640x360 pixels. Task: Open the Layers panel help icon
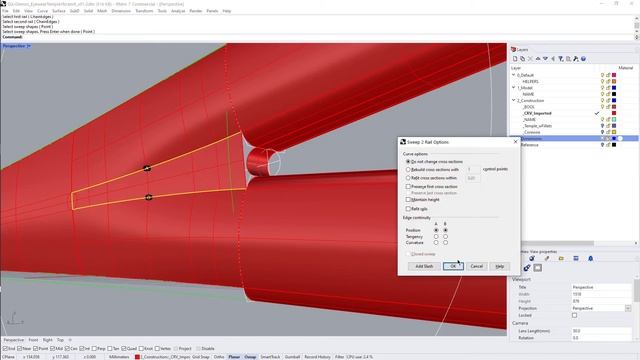583,59
